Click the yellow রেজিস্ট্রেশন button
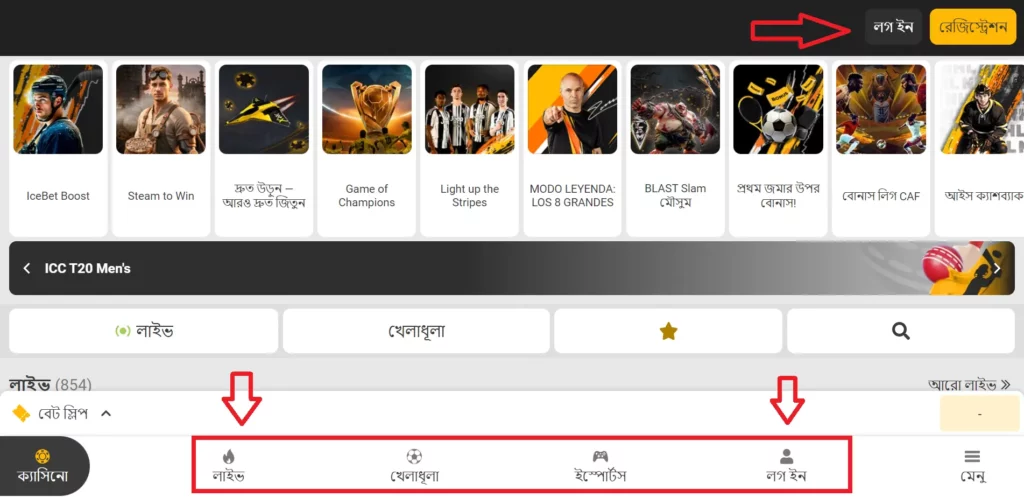The image size is (1024, 497). point(972,27)
